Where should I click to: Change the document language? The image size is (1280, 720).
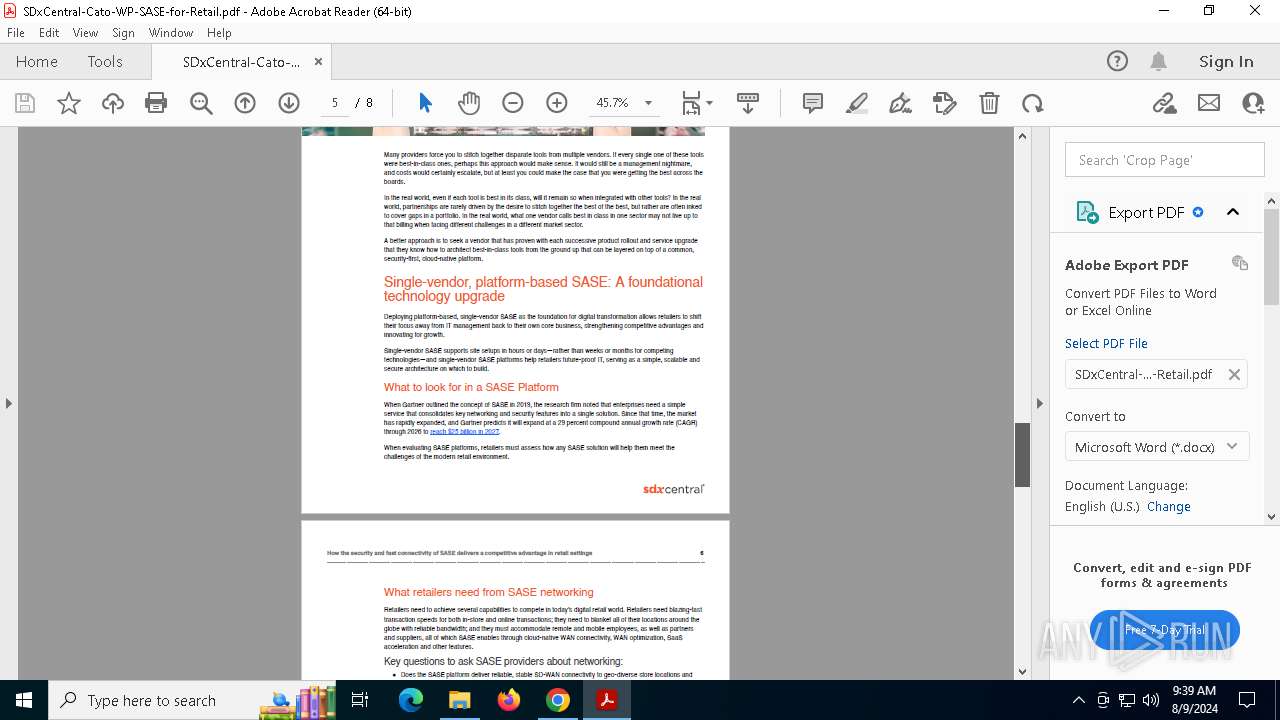[x=1168, y=506]
